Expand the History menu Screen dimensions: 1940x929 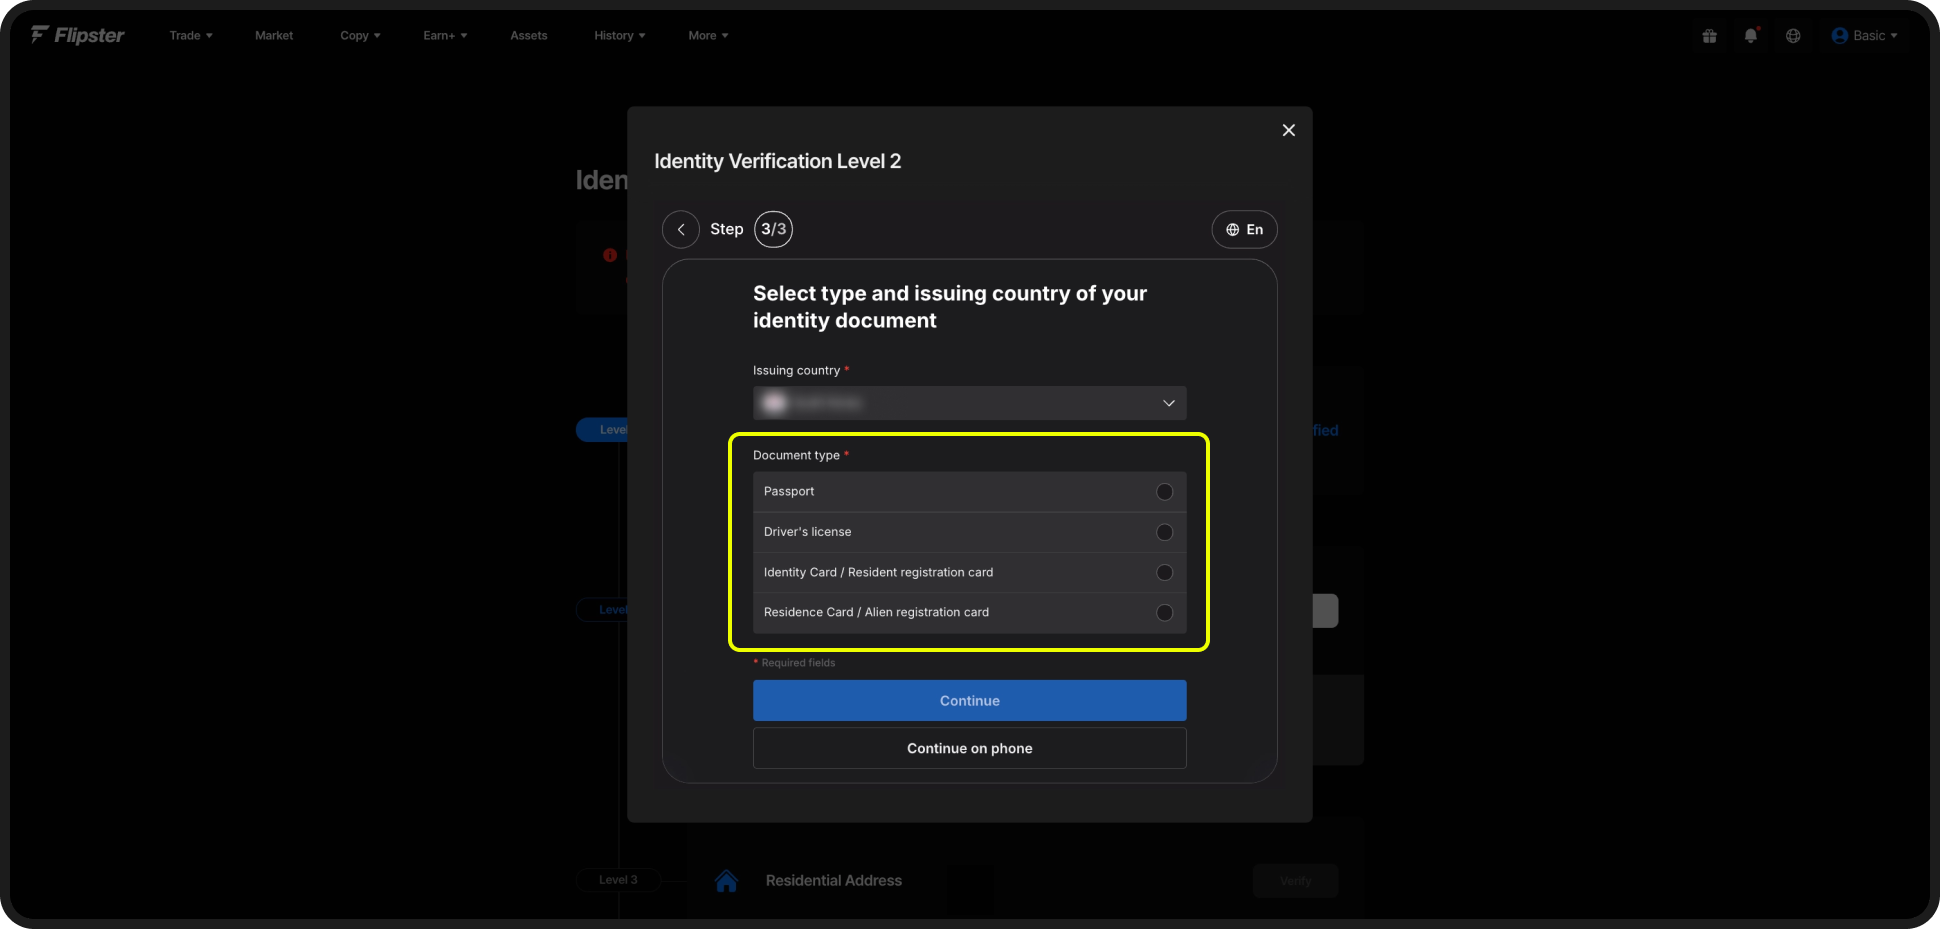[x=619, y=36]
